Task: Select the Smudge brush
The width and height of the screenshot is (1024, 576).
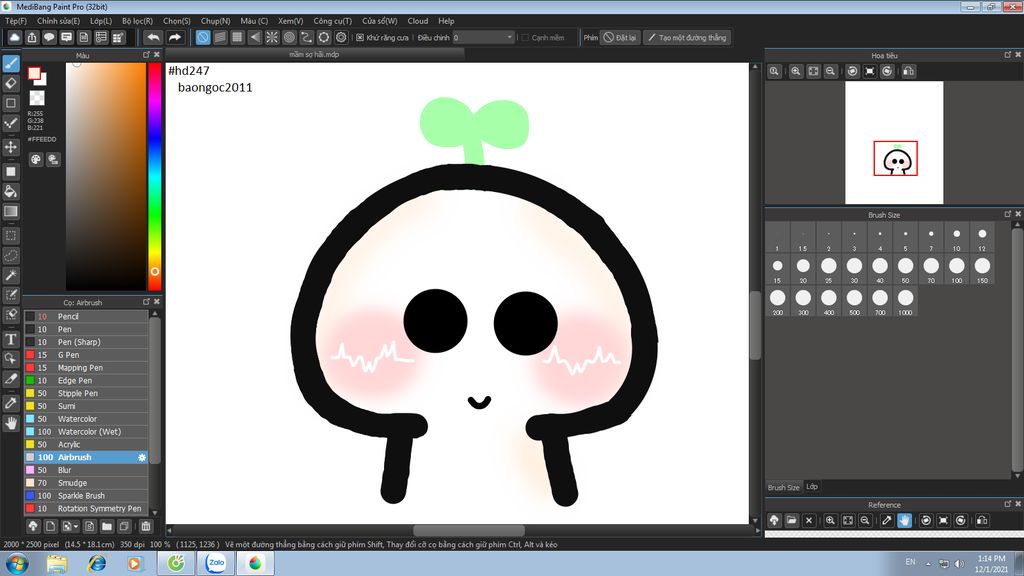Action: [86, 483]
